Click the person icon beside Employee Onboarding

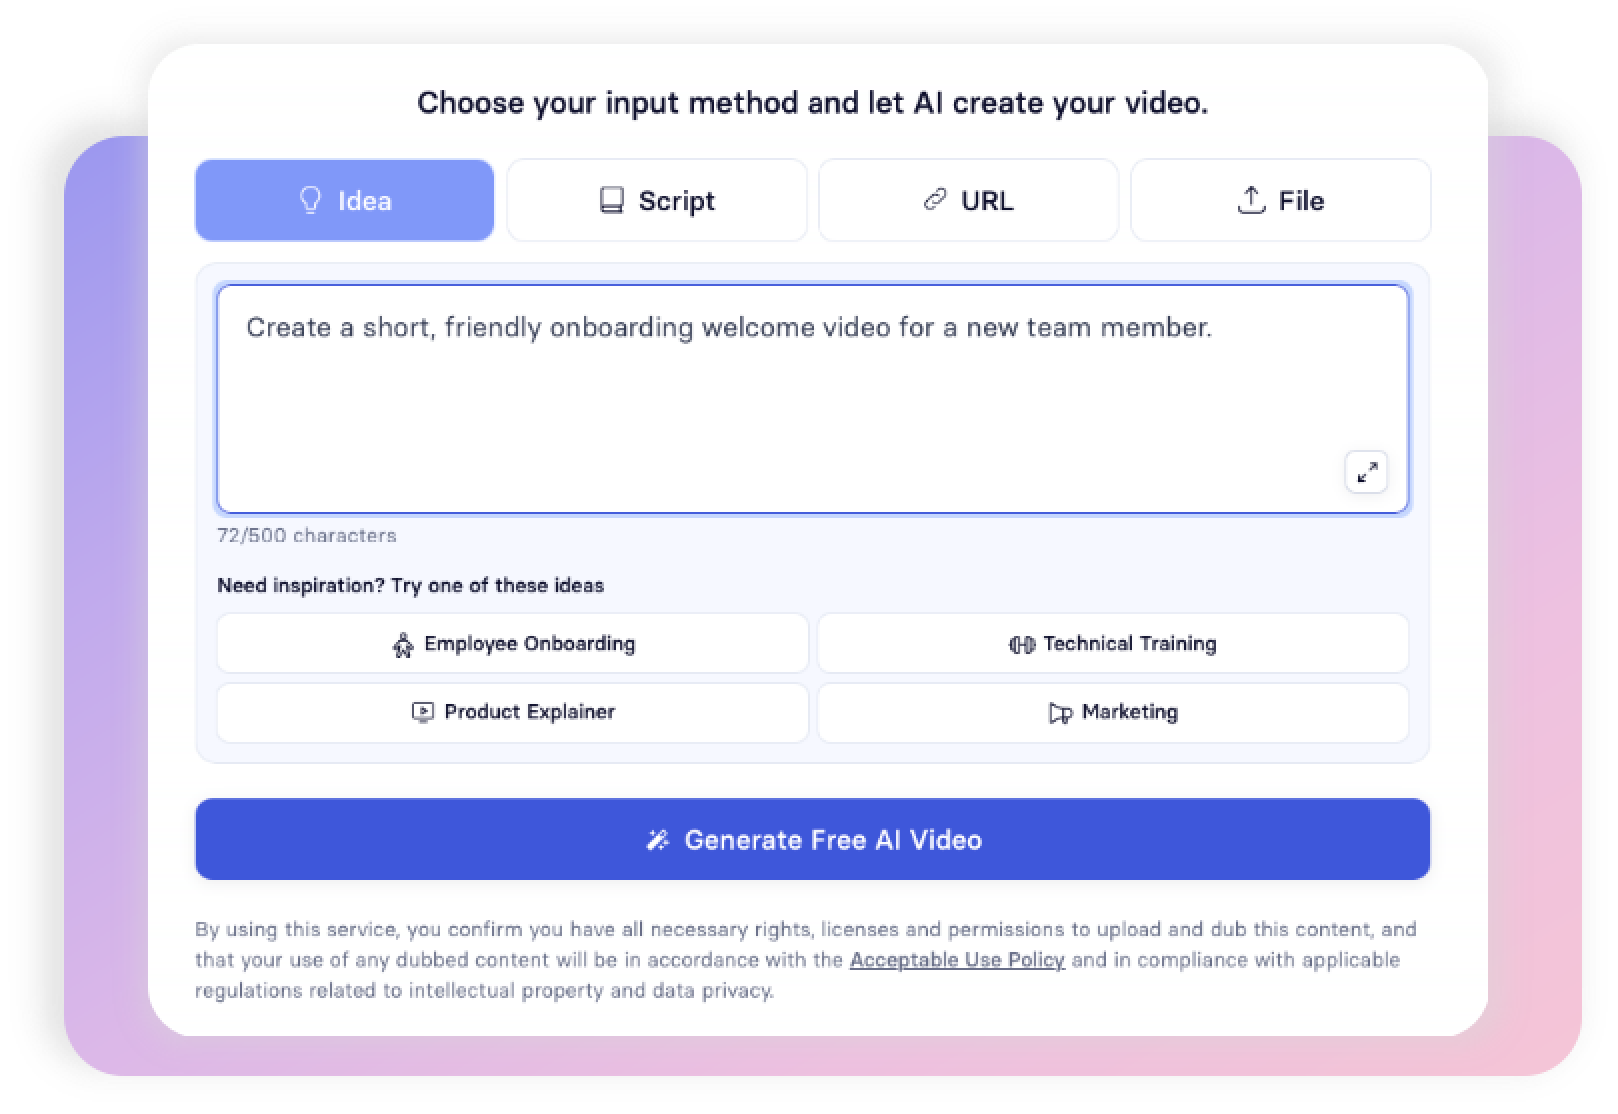403,644
